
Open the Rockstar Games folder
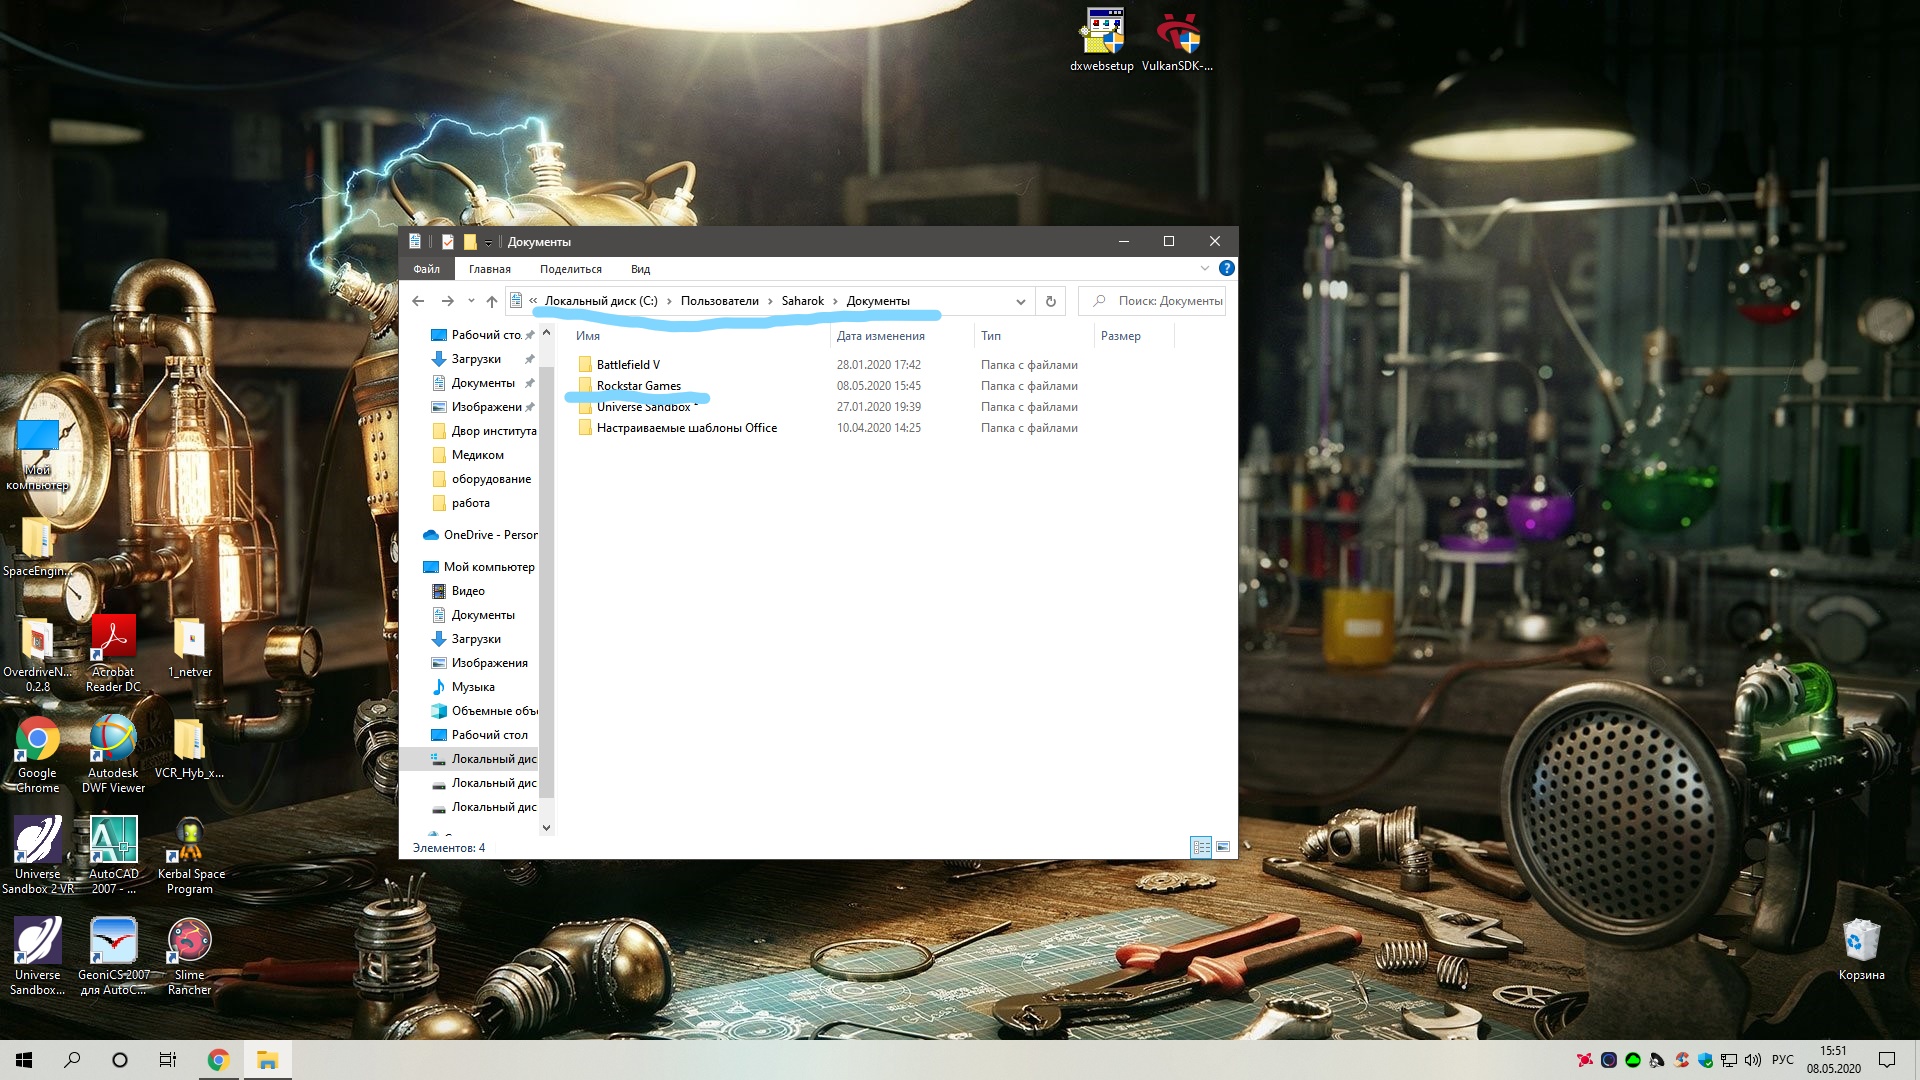[638, 386]
